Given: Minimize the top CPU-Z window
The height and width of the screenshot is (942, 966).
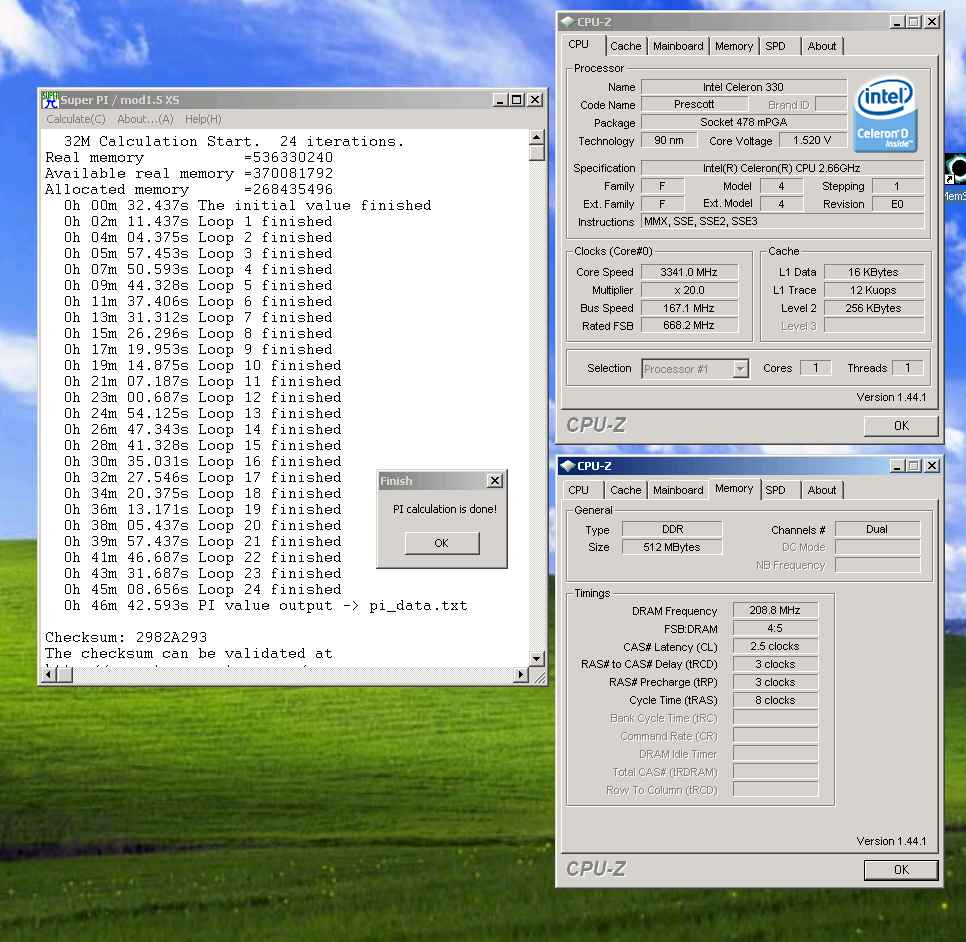Looking at the screenshot, I should point(897,22).
